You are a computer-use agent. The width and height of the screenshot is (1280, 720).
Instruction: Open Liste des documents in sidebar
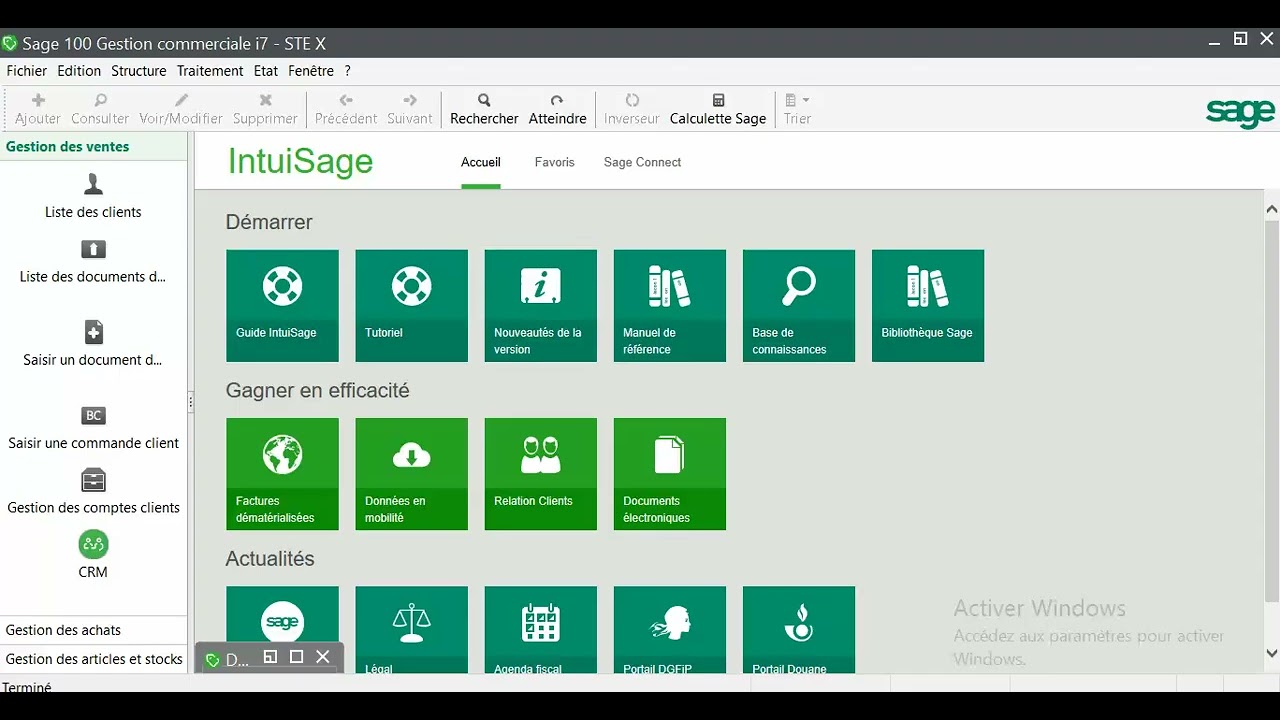pyautogui.click(x=93, y=261)
